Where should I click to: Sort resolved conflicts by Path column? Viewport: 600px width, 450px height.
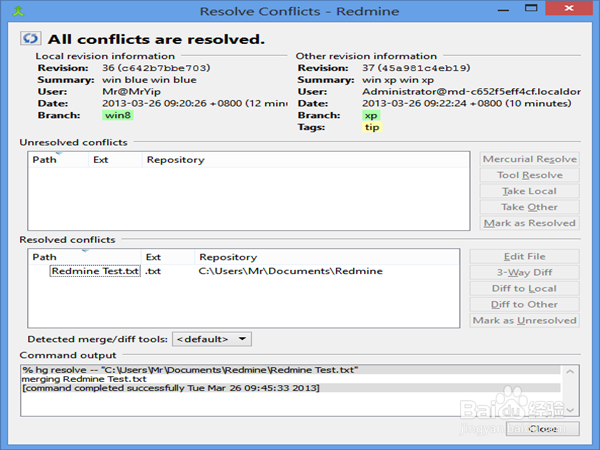click(x=85, y=257)
